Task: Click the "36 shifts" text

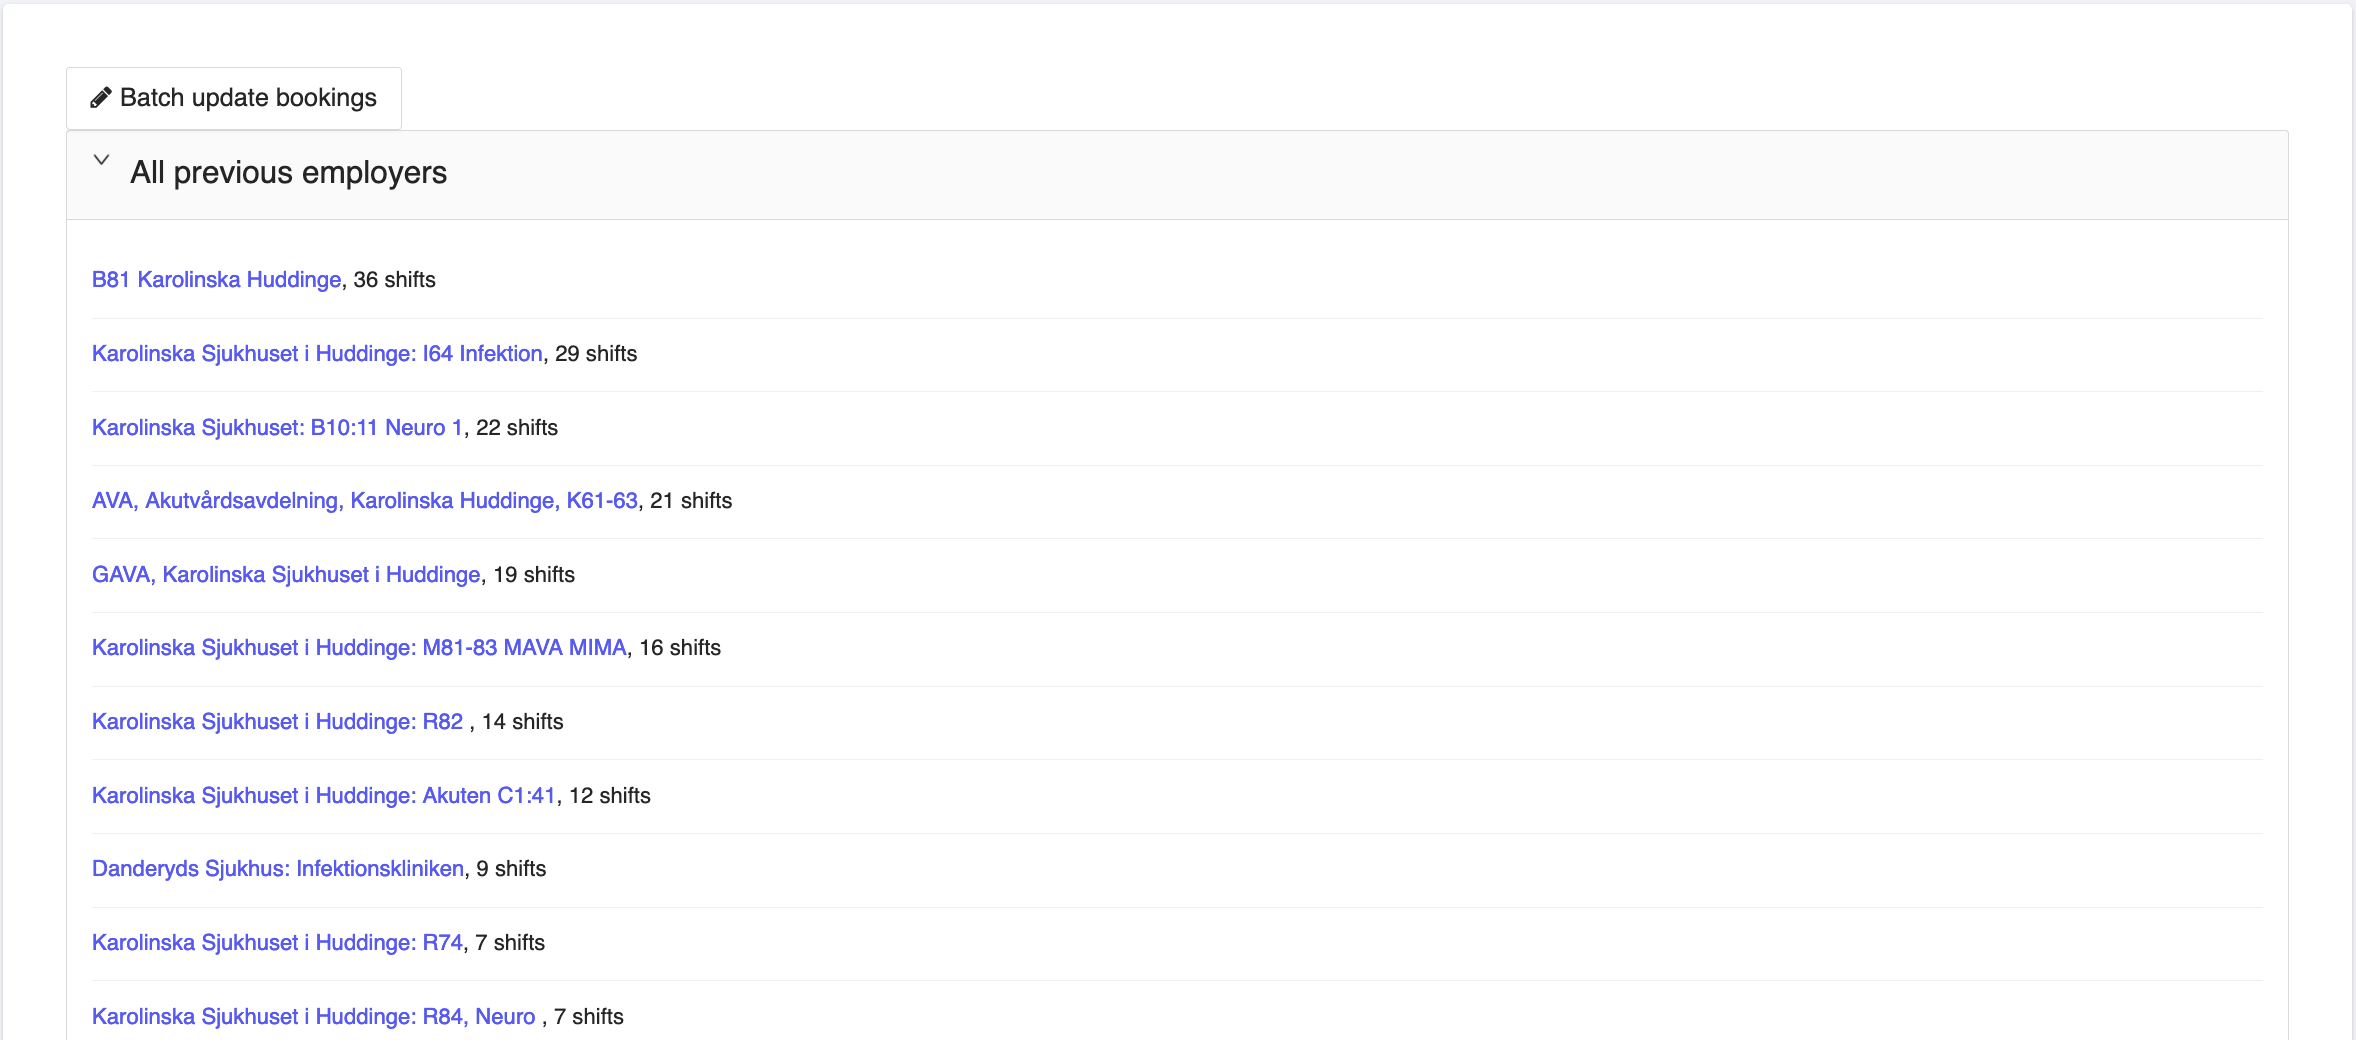Action: pos(395,280)
